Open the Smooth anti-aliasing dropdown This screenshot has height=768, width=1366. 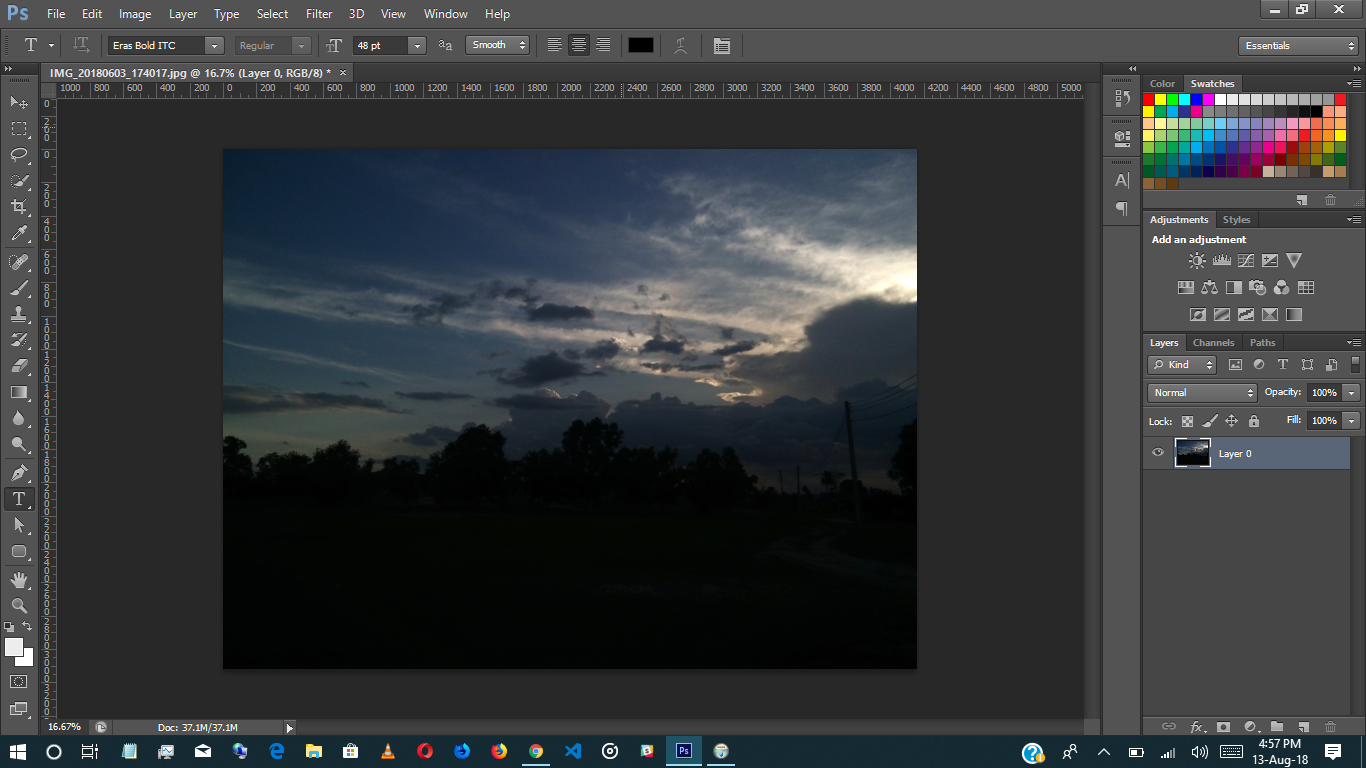tap(497, 45)
